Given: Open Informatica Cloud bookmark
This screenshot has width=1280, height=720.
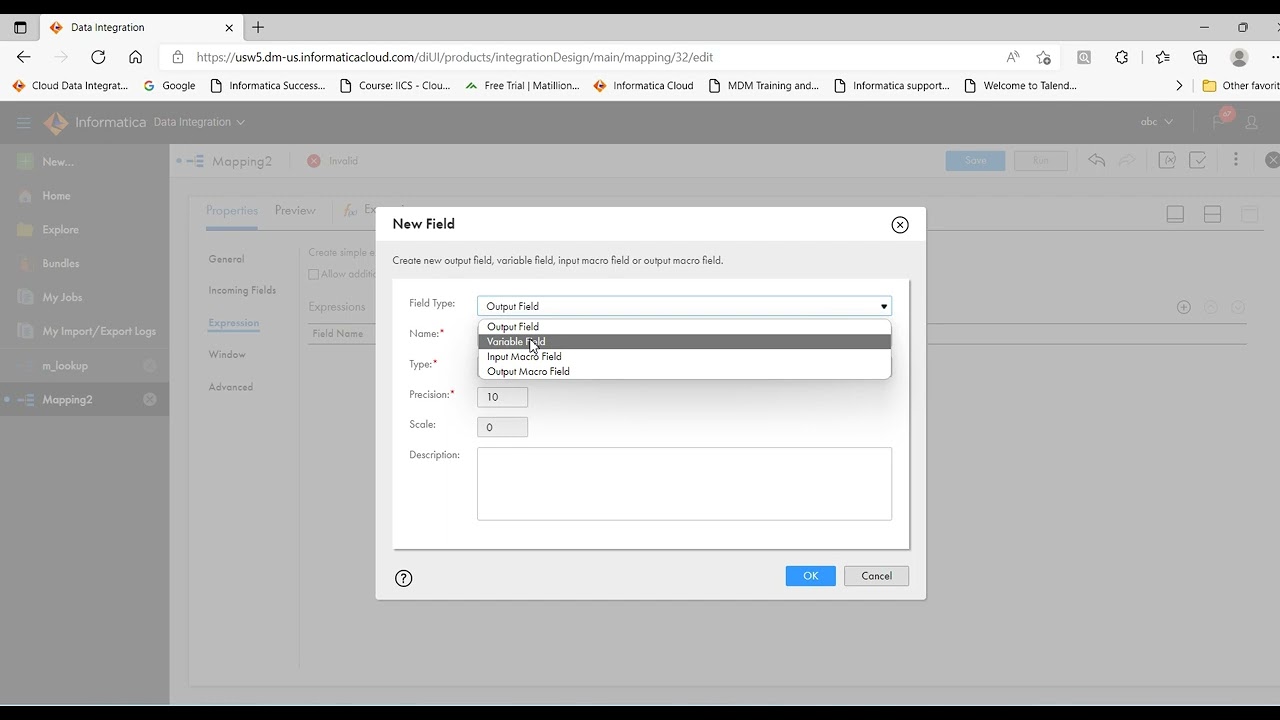Looking at the screenshot, I should [643, 86].
